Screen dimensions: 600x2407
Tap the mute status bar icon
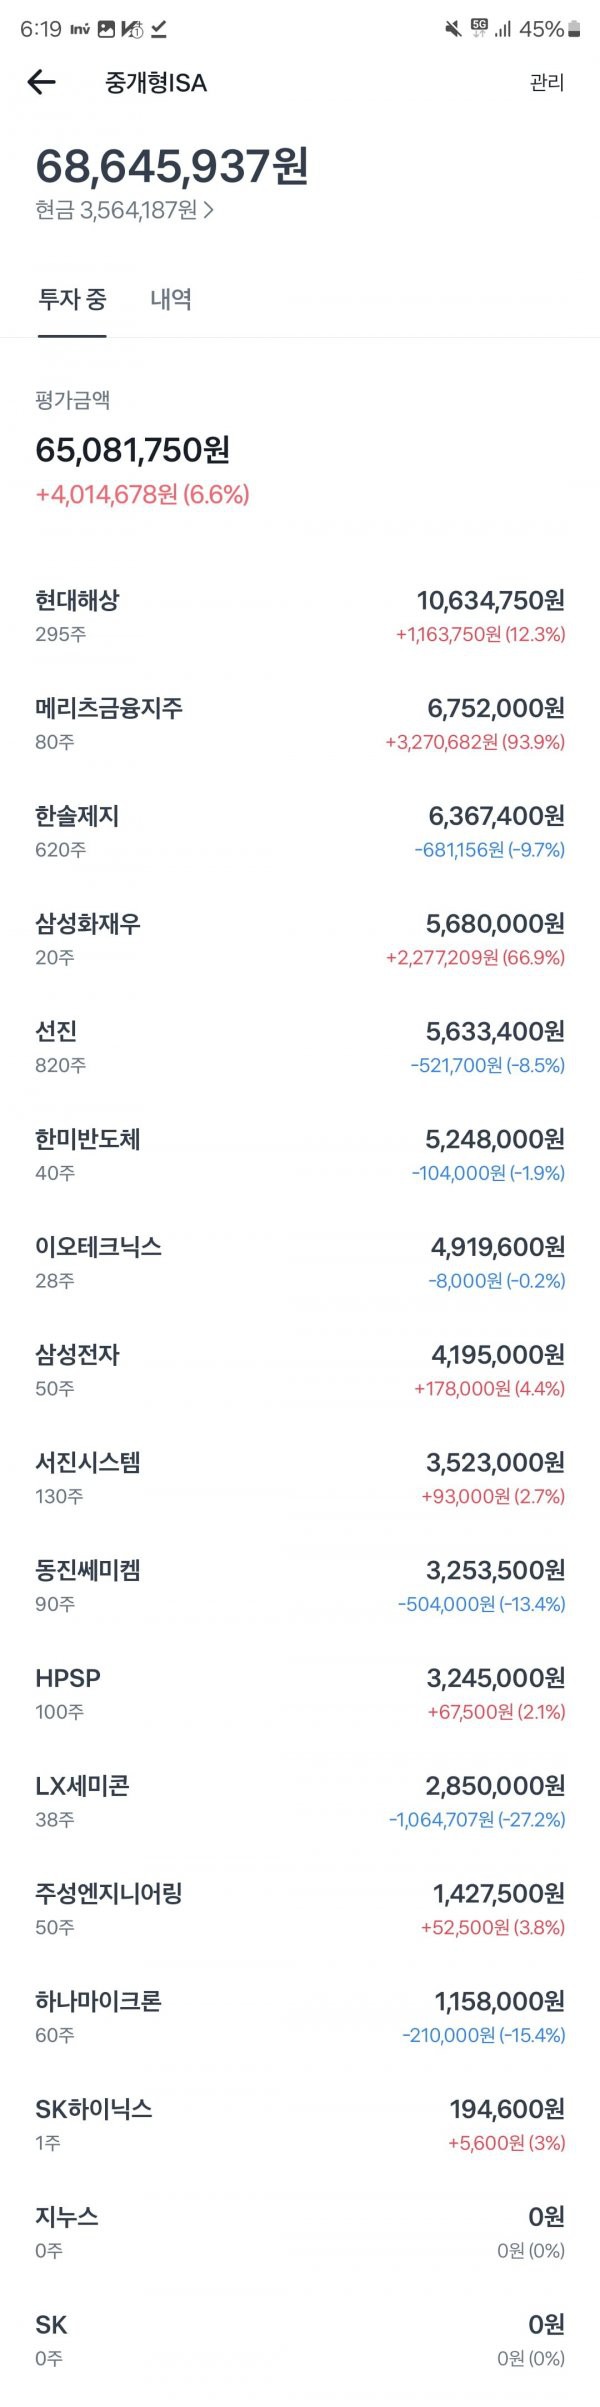453,29
